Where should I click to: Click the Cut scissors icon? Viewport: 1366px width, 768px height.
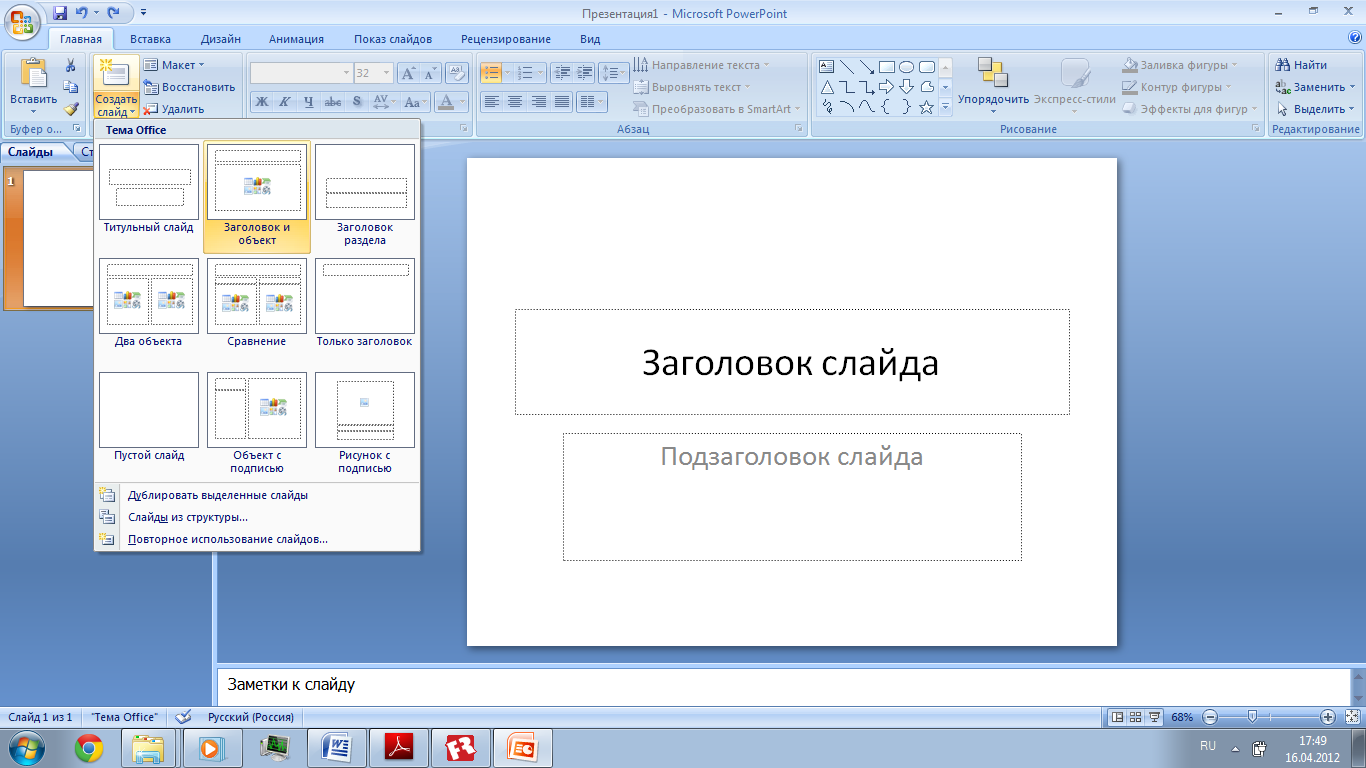pos(70,65)
